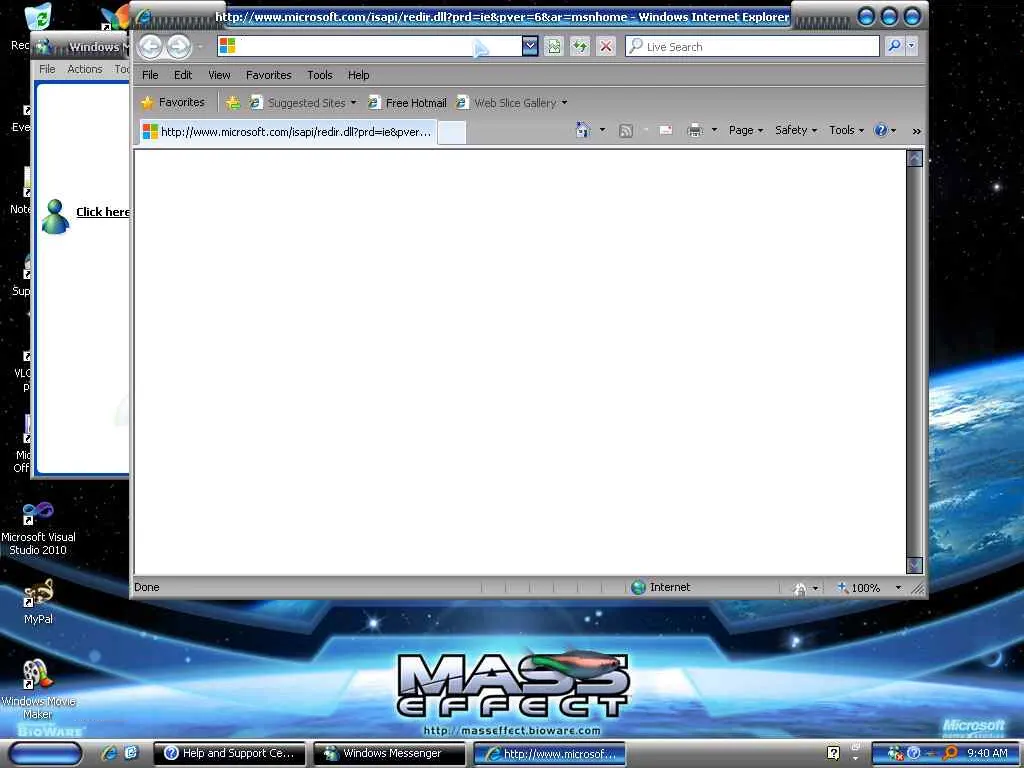Click the Messenger icon in the system tray
Screen dimensions: 1024x768
click(894, 754)
